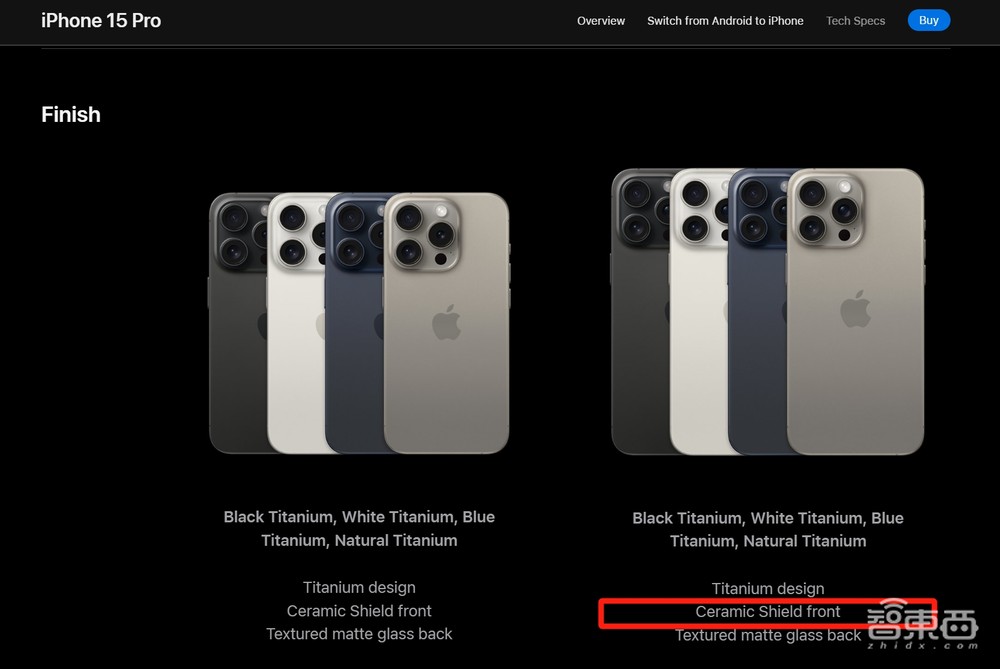The image size is (1000, 669).
Task: Click the camera module on the right Natural Titanium phone
Action: point(827,210)
